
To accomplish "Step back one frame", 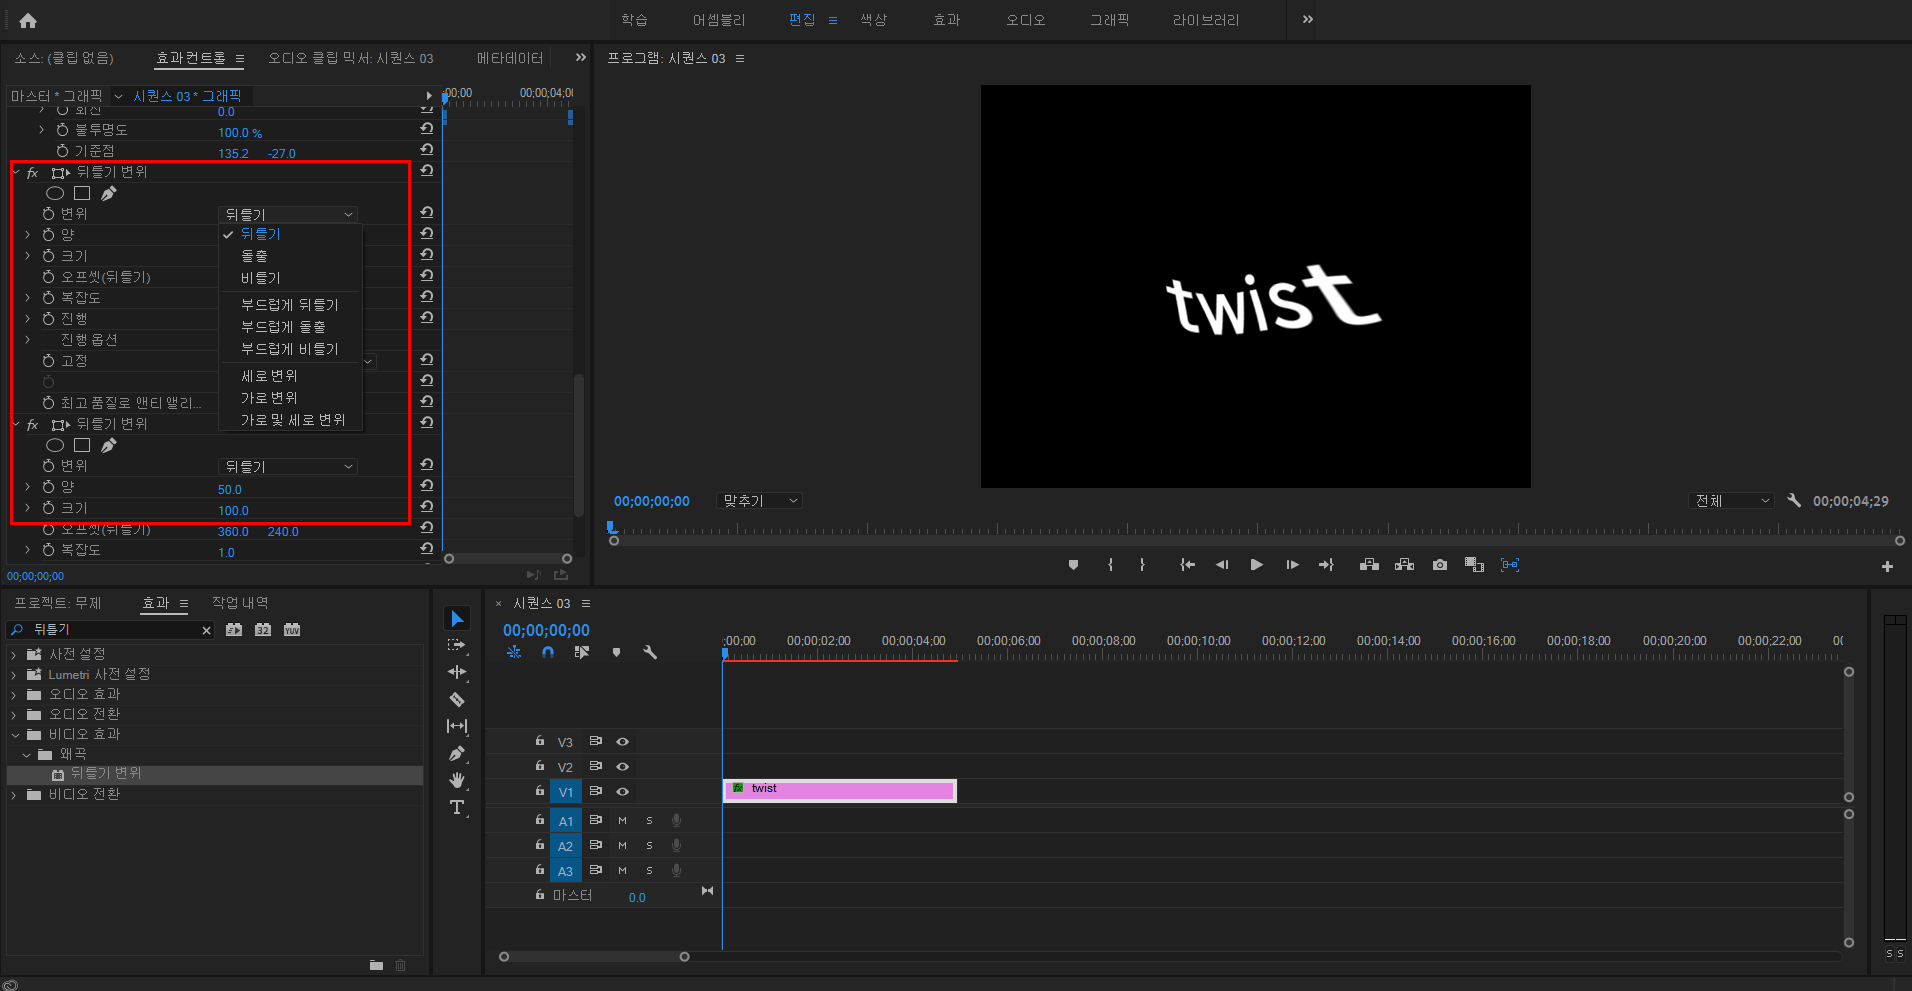I will click(1221, 565).
